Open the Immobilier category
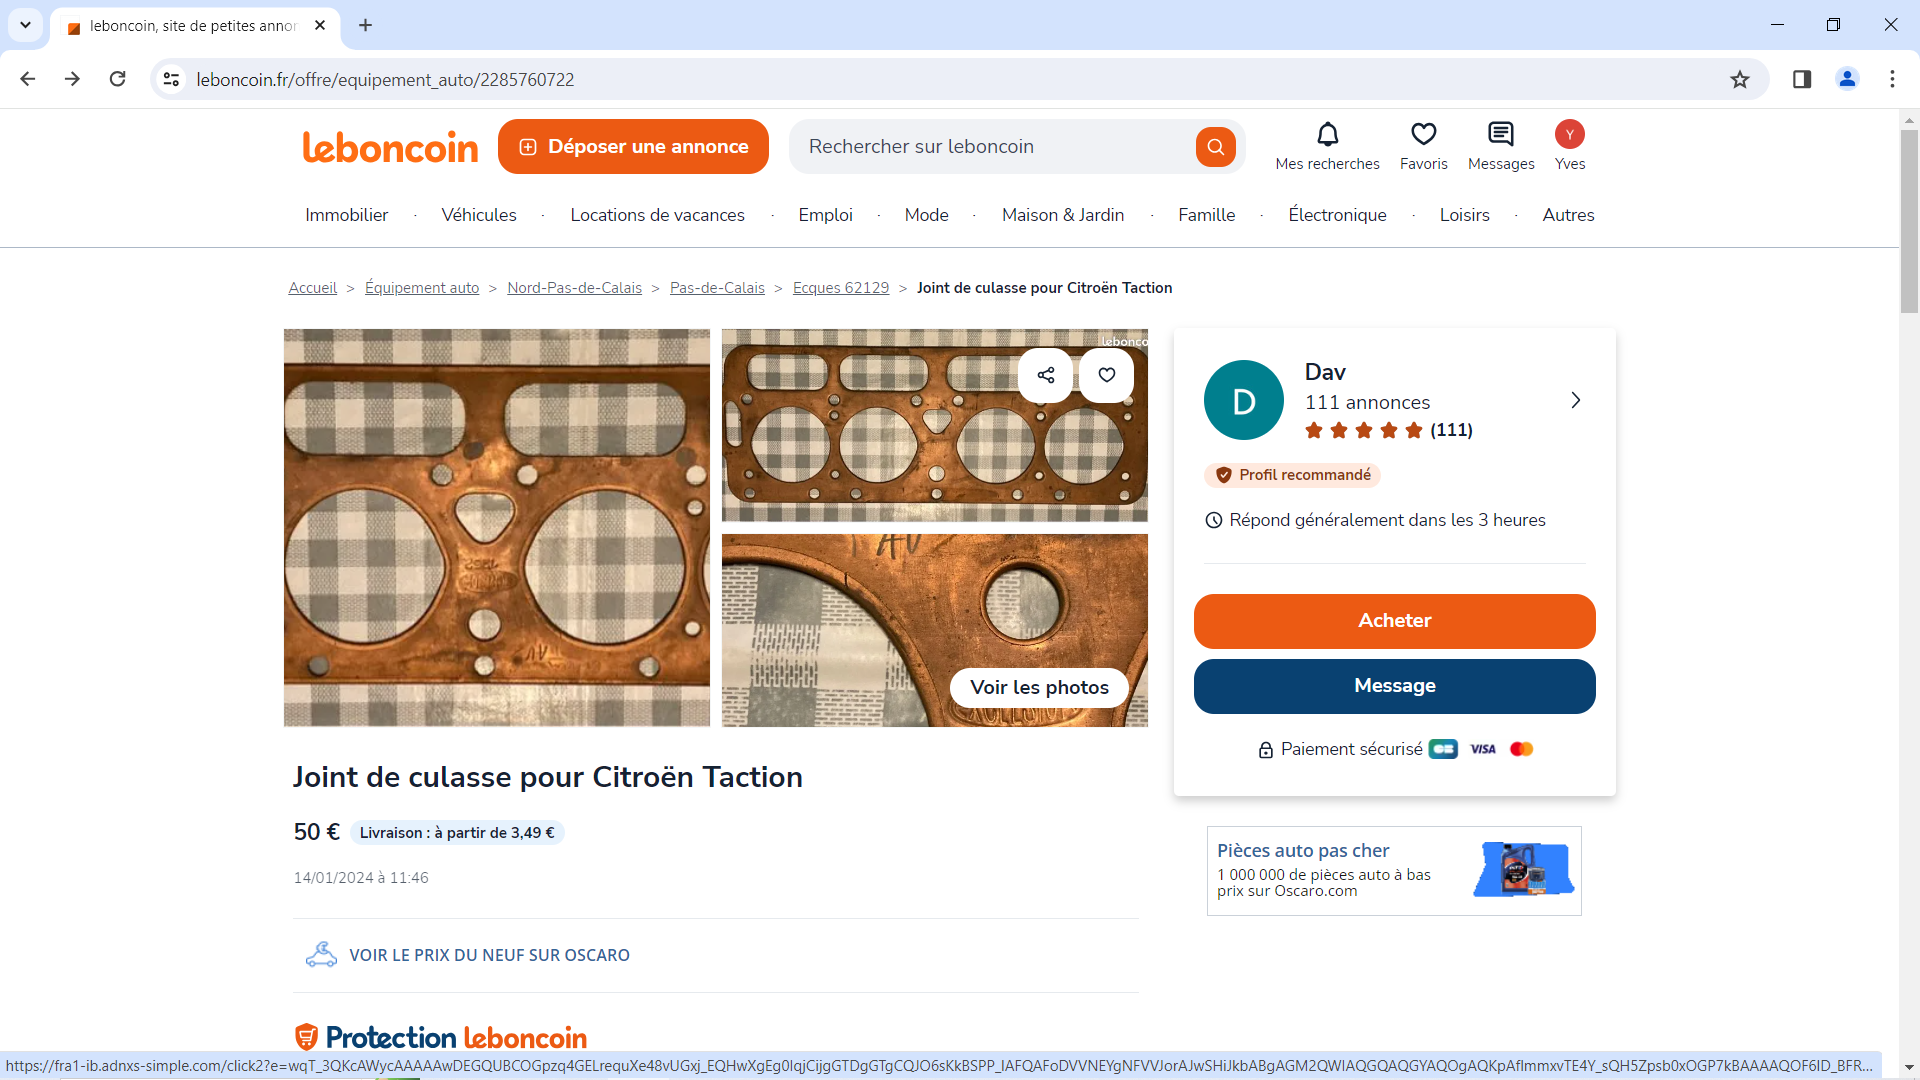 point(346,215)
